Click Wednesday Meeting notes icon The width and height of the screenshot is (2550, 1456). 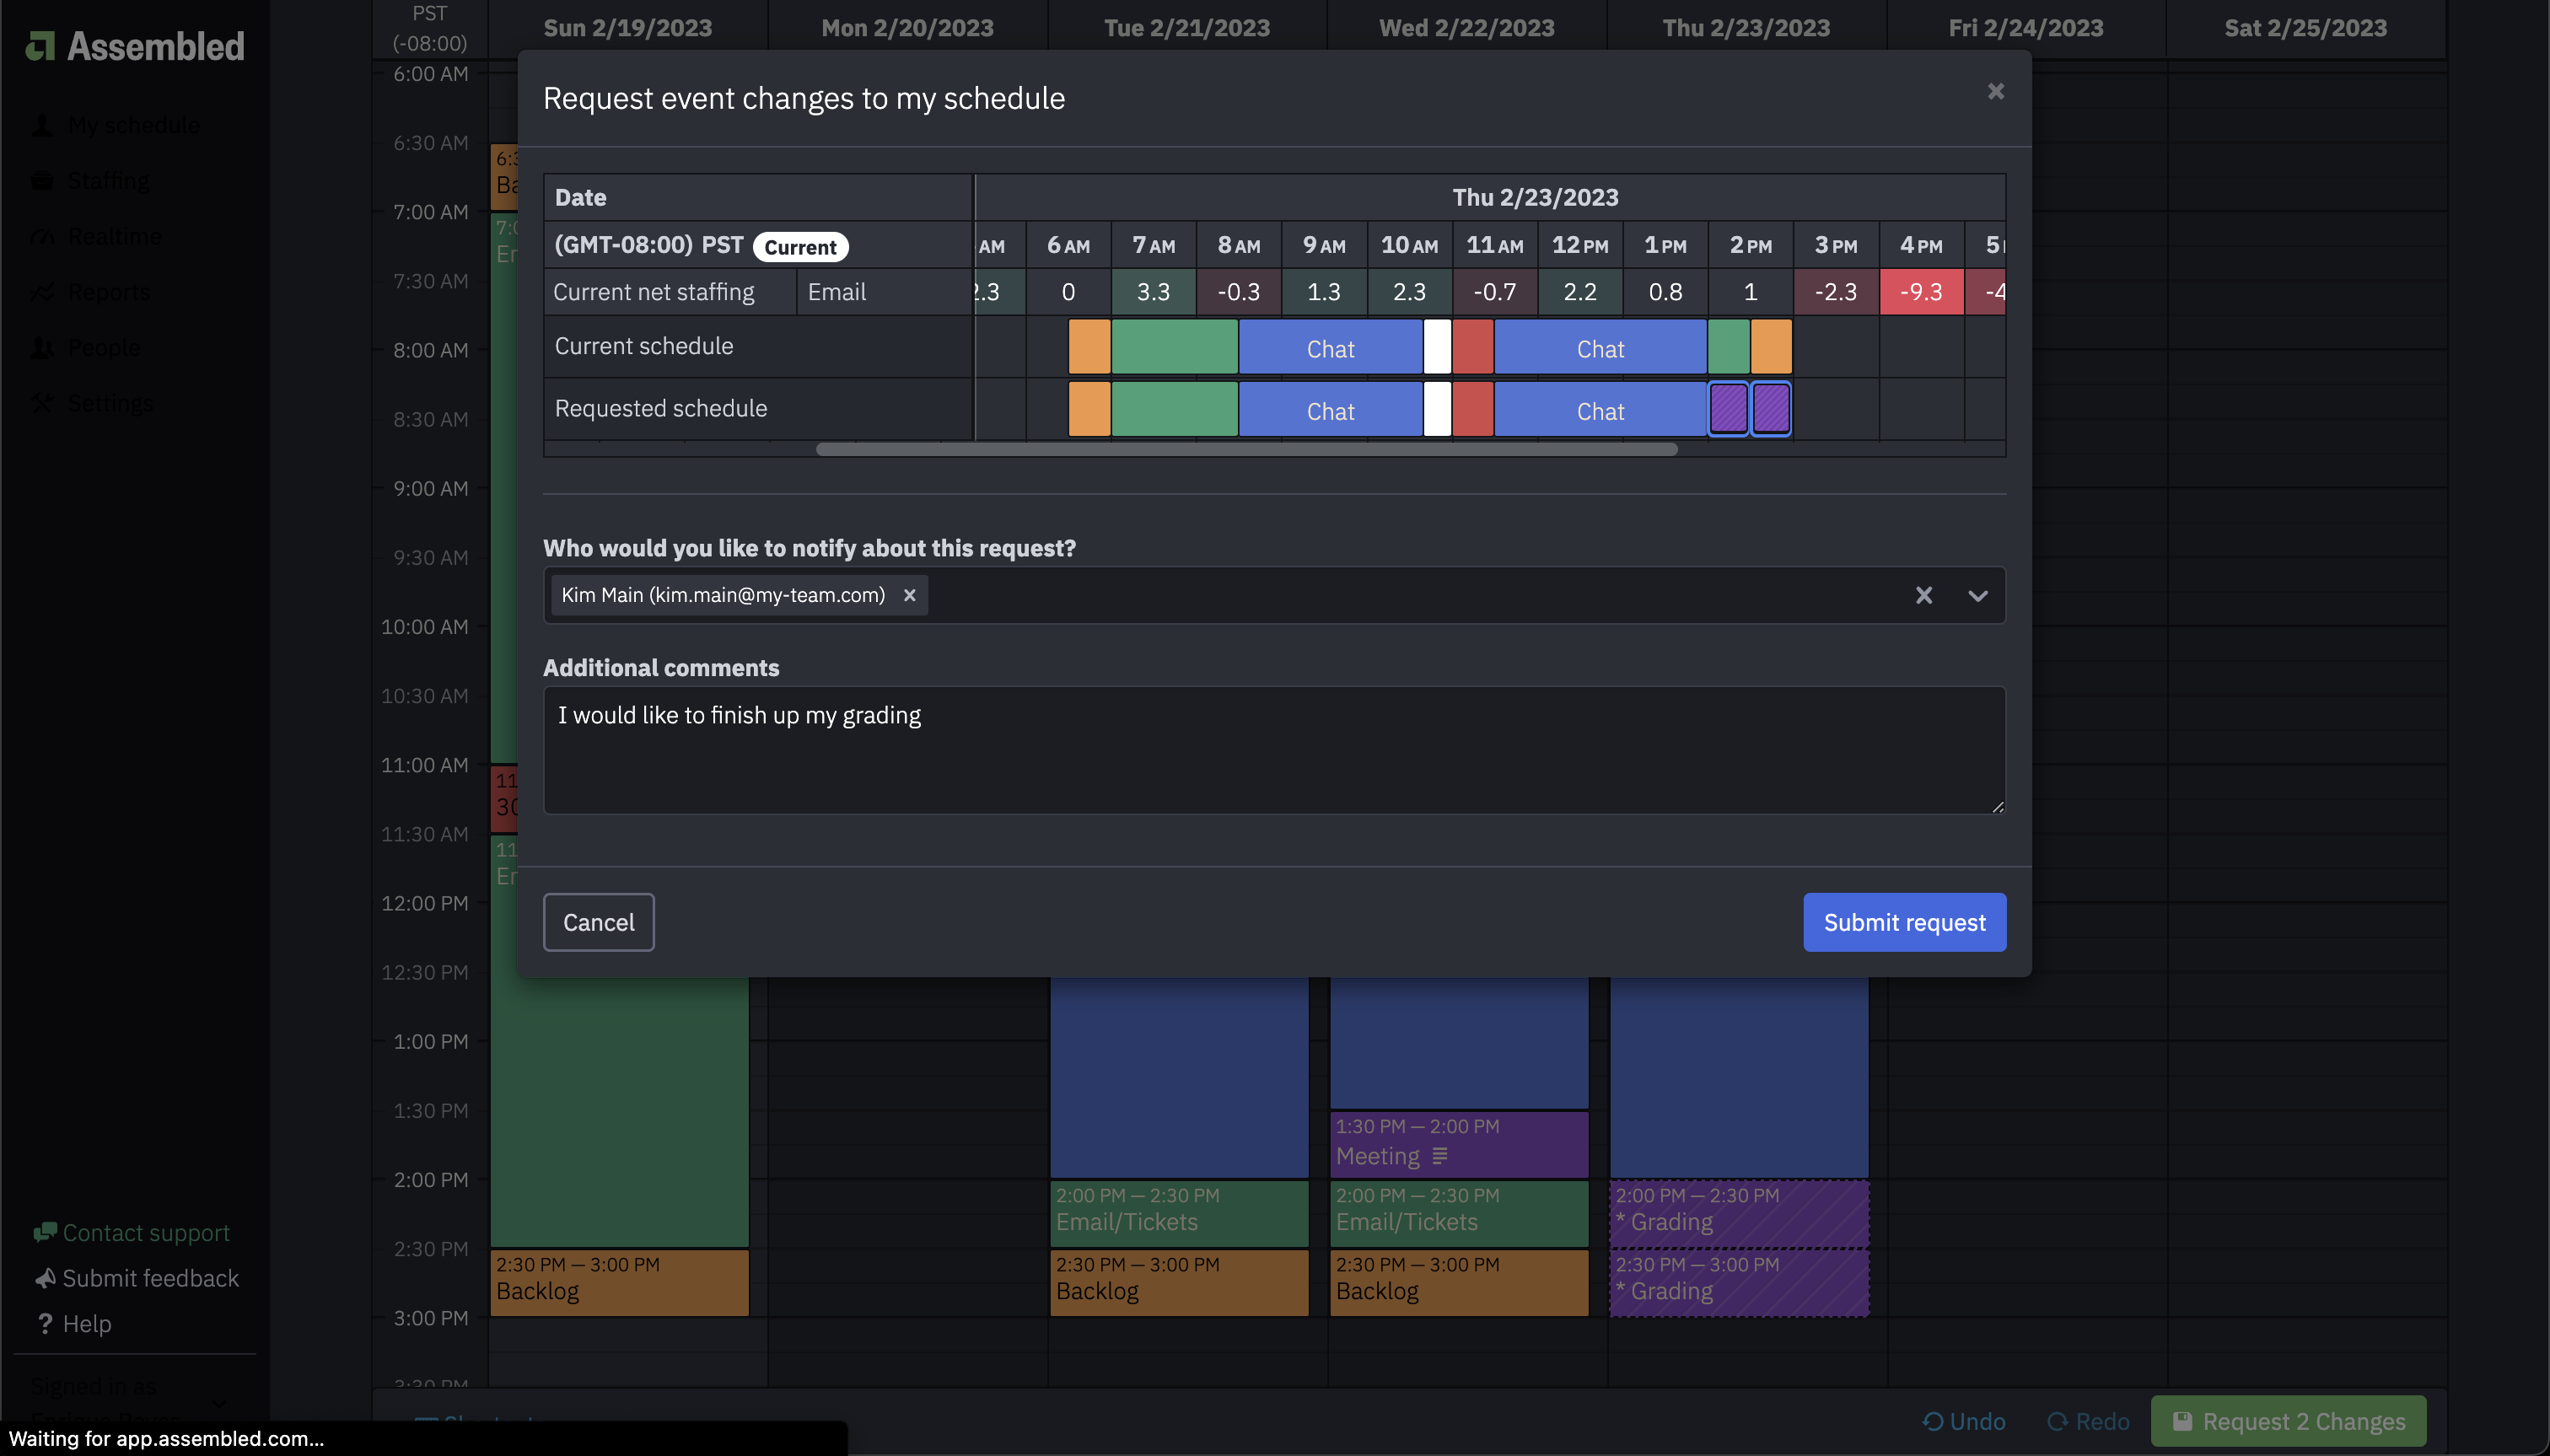(x=1440, y=1156)
